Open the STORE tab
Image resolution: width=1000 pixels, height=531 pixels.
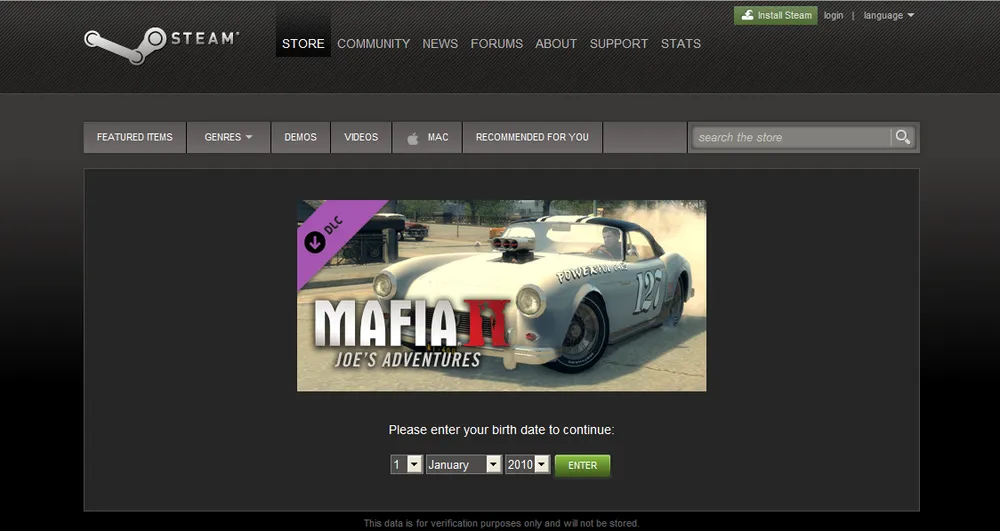click(303, 43)
